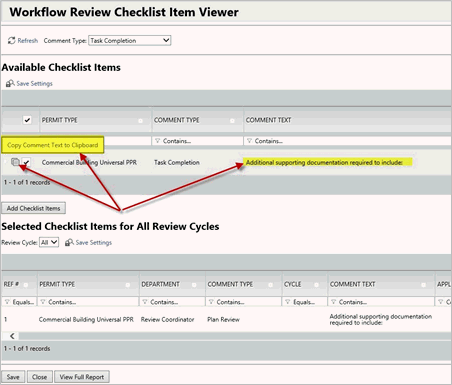This screenshot has width=452, height=385.
Task: Click the Review Coordinator cell
Action: [x=167, y=320]
